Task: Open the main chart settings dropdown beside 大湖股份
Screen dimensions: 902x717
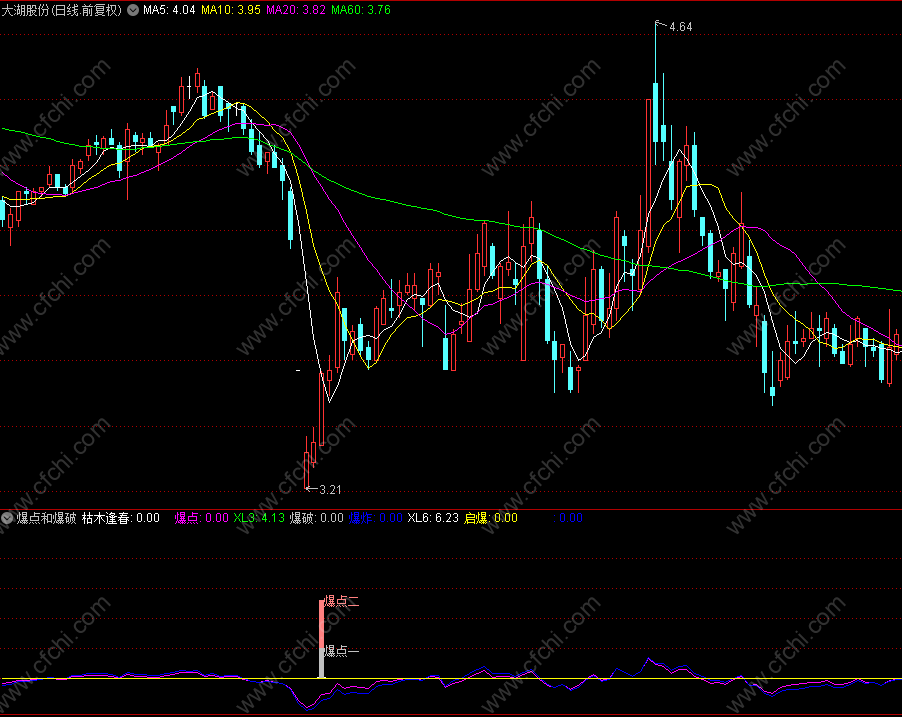Action: point(133,10)
